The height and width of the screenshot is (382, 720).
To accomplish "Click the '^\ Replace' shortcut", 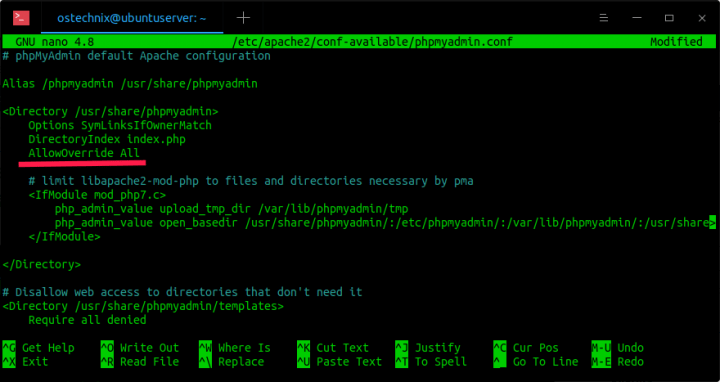I will pyautogui.click(x=232, y=362).
